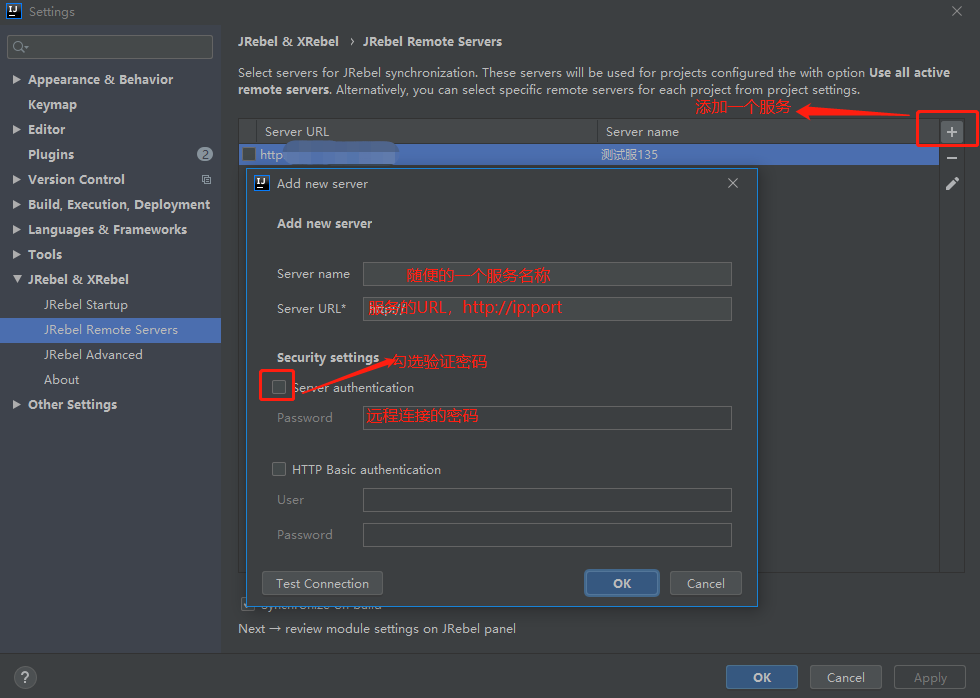
Task: Confirm the new server with dialog OK
Action: pos(622,583)
